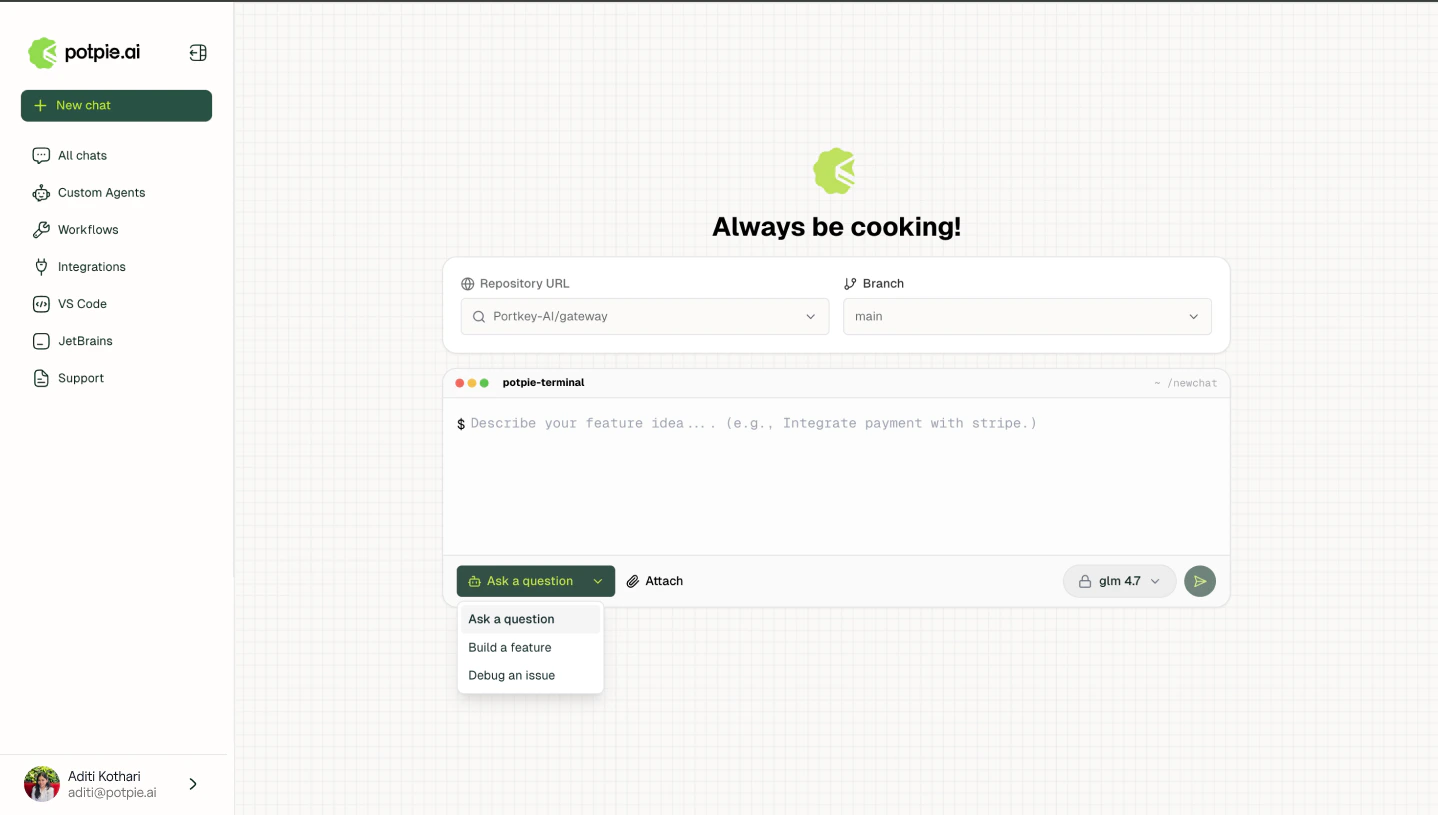Click the Custom Agents robot icon
Image resolution: width=1438 pixels, height=815 pixels.
(x=41, y=192)
